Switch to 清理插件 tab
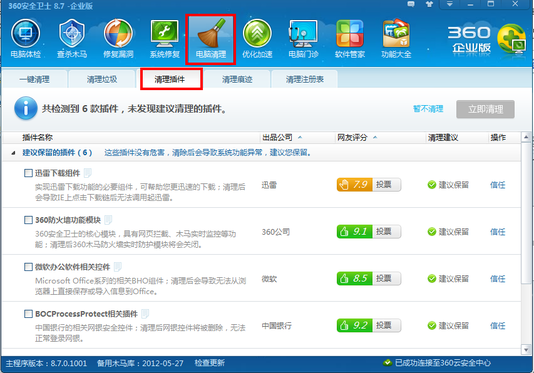The width and height of the screenshot is (534, 373). [170, 79]
